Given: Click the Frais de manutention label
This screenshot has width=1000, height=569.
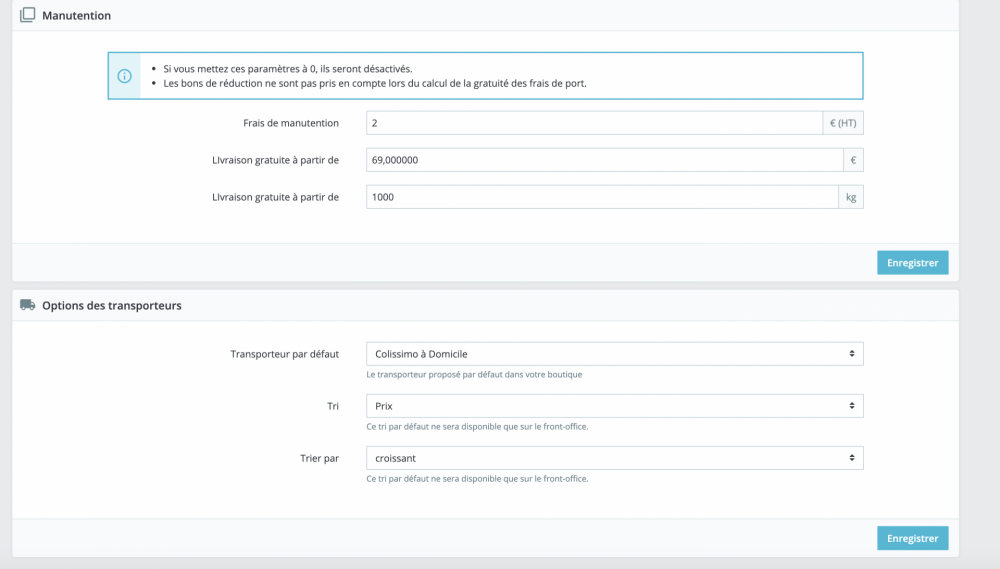Looking at the screenshot, I should point(291,123).
